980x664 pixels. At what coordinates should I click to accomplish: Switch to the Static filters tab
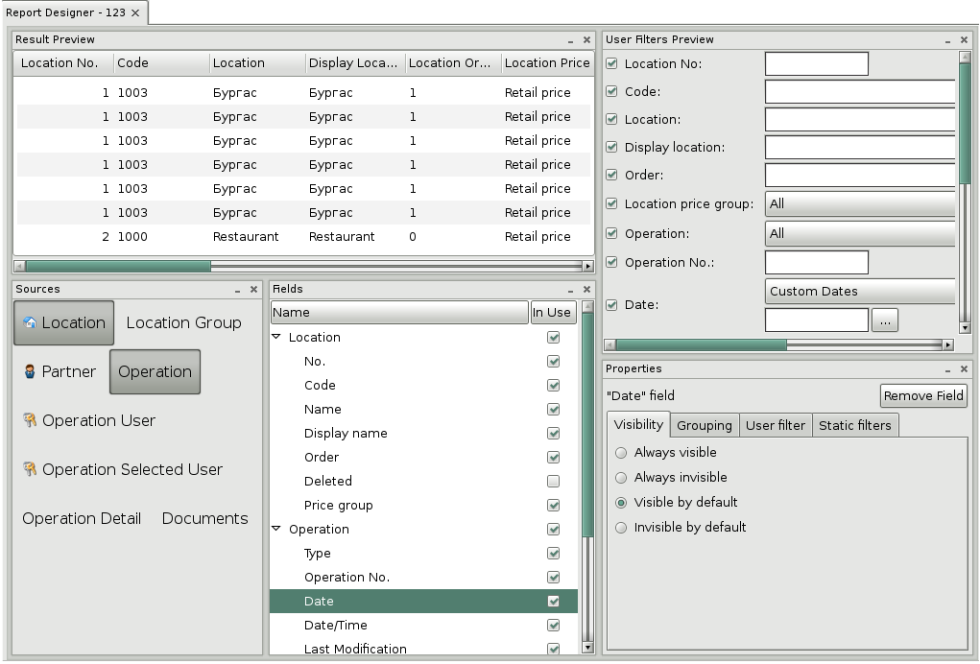(x=855, y=426)
